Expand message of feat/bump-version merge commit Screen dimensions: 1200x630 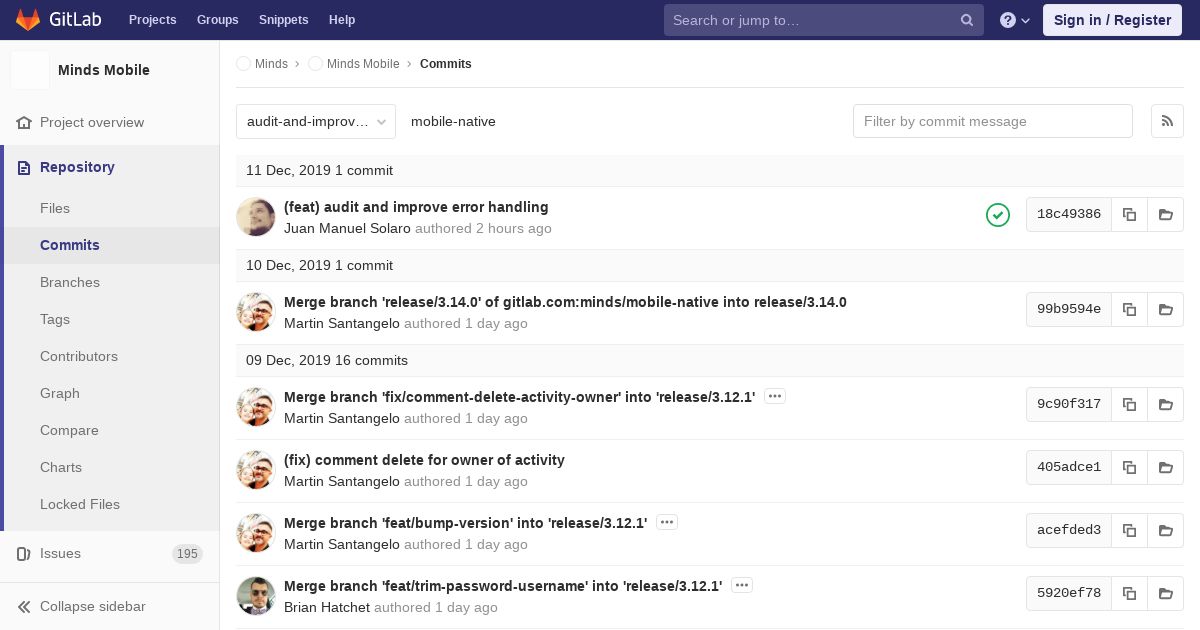click(x=667, y=523)
